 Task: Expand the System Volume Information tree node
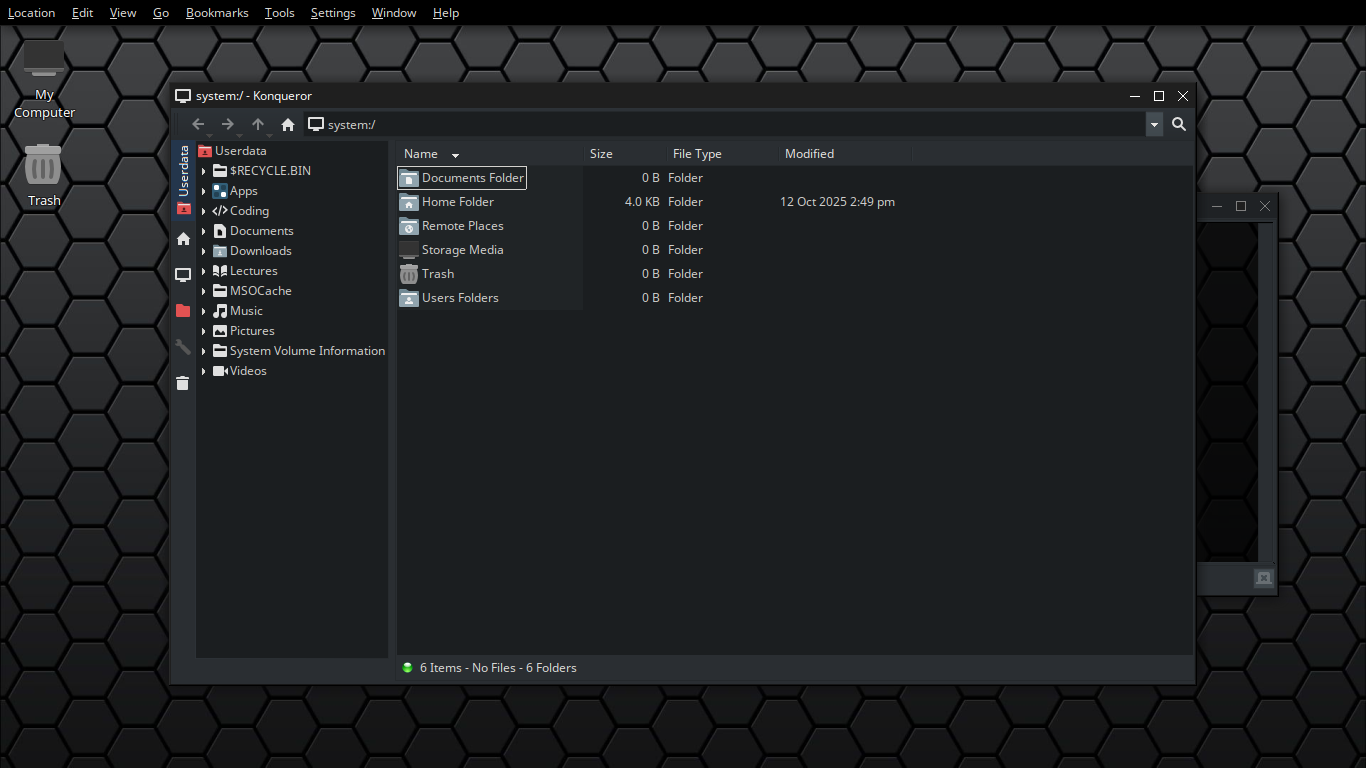click(x=204, y=351)
